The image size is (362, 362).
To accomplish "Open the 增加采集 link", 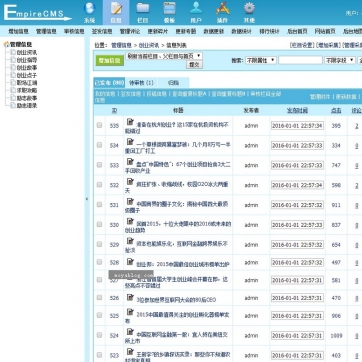I will coord(329,45).
